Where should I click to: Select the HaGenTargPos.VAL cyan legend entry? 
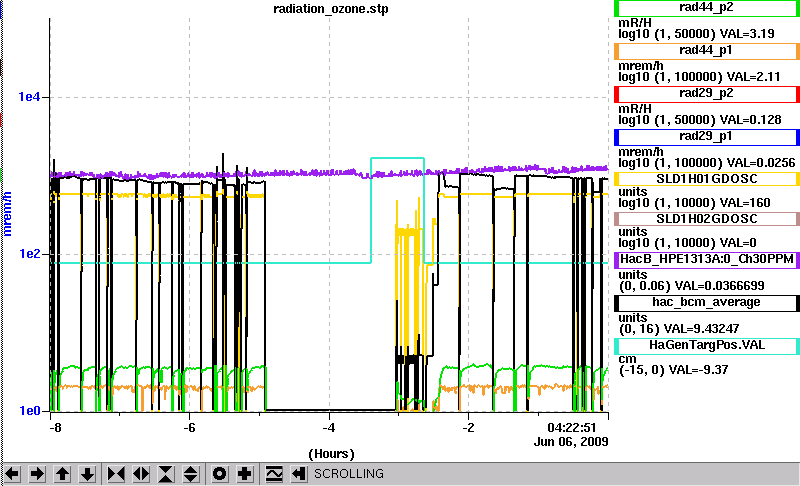click(707, 345)
